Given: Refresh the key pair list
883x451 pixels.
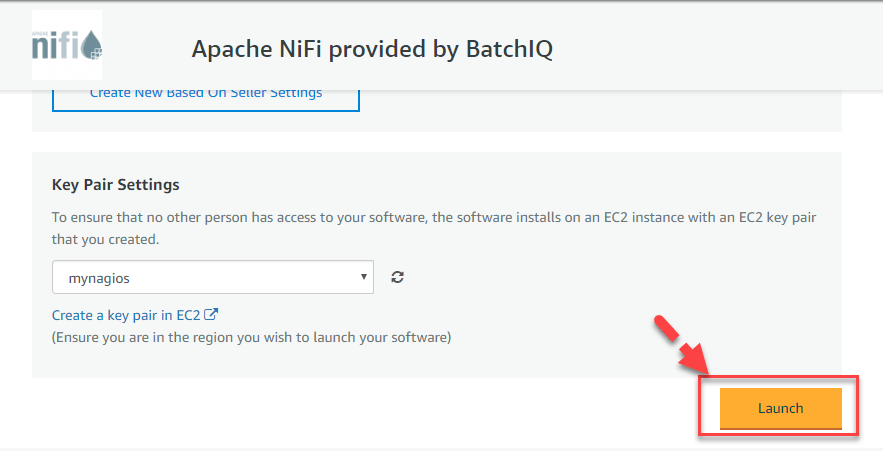Looking at the screenshot, I should [397, 278].
